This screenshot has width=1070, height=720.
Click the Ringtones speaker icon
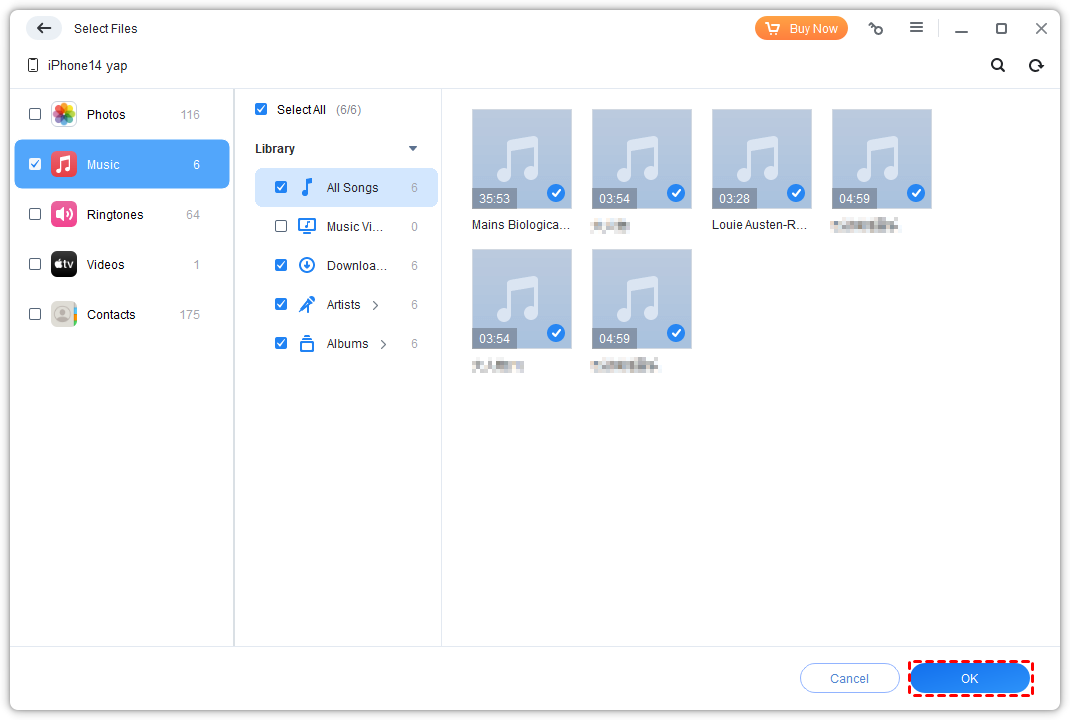click(64, 214)
